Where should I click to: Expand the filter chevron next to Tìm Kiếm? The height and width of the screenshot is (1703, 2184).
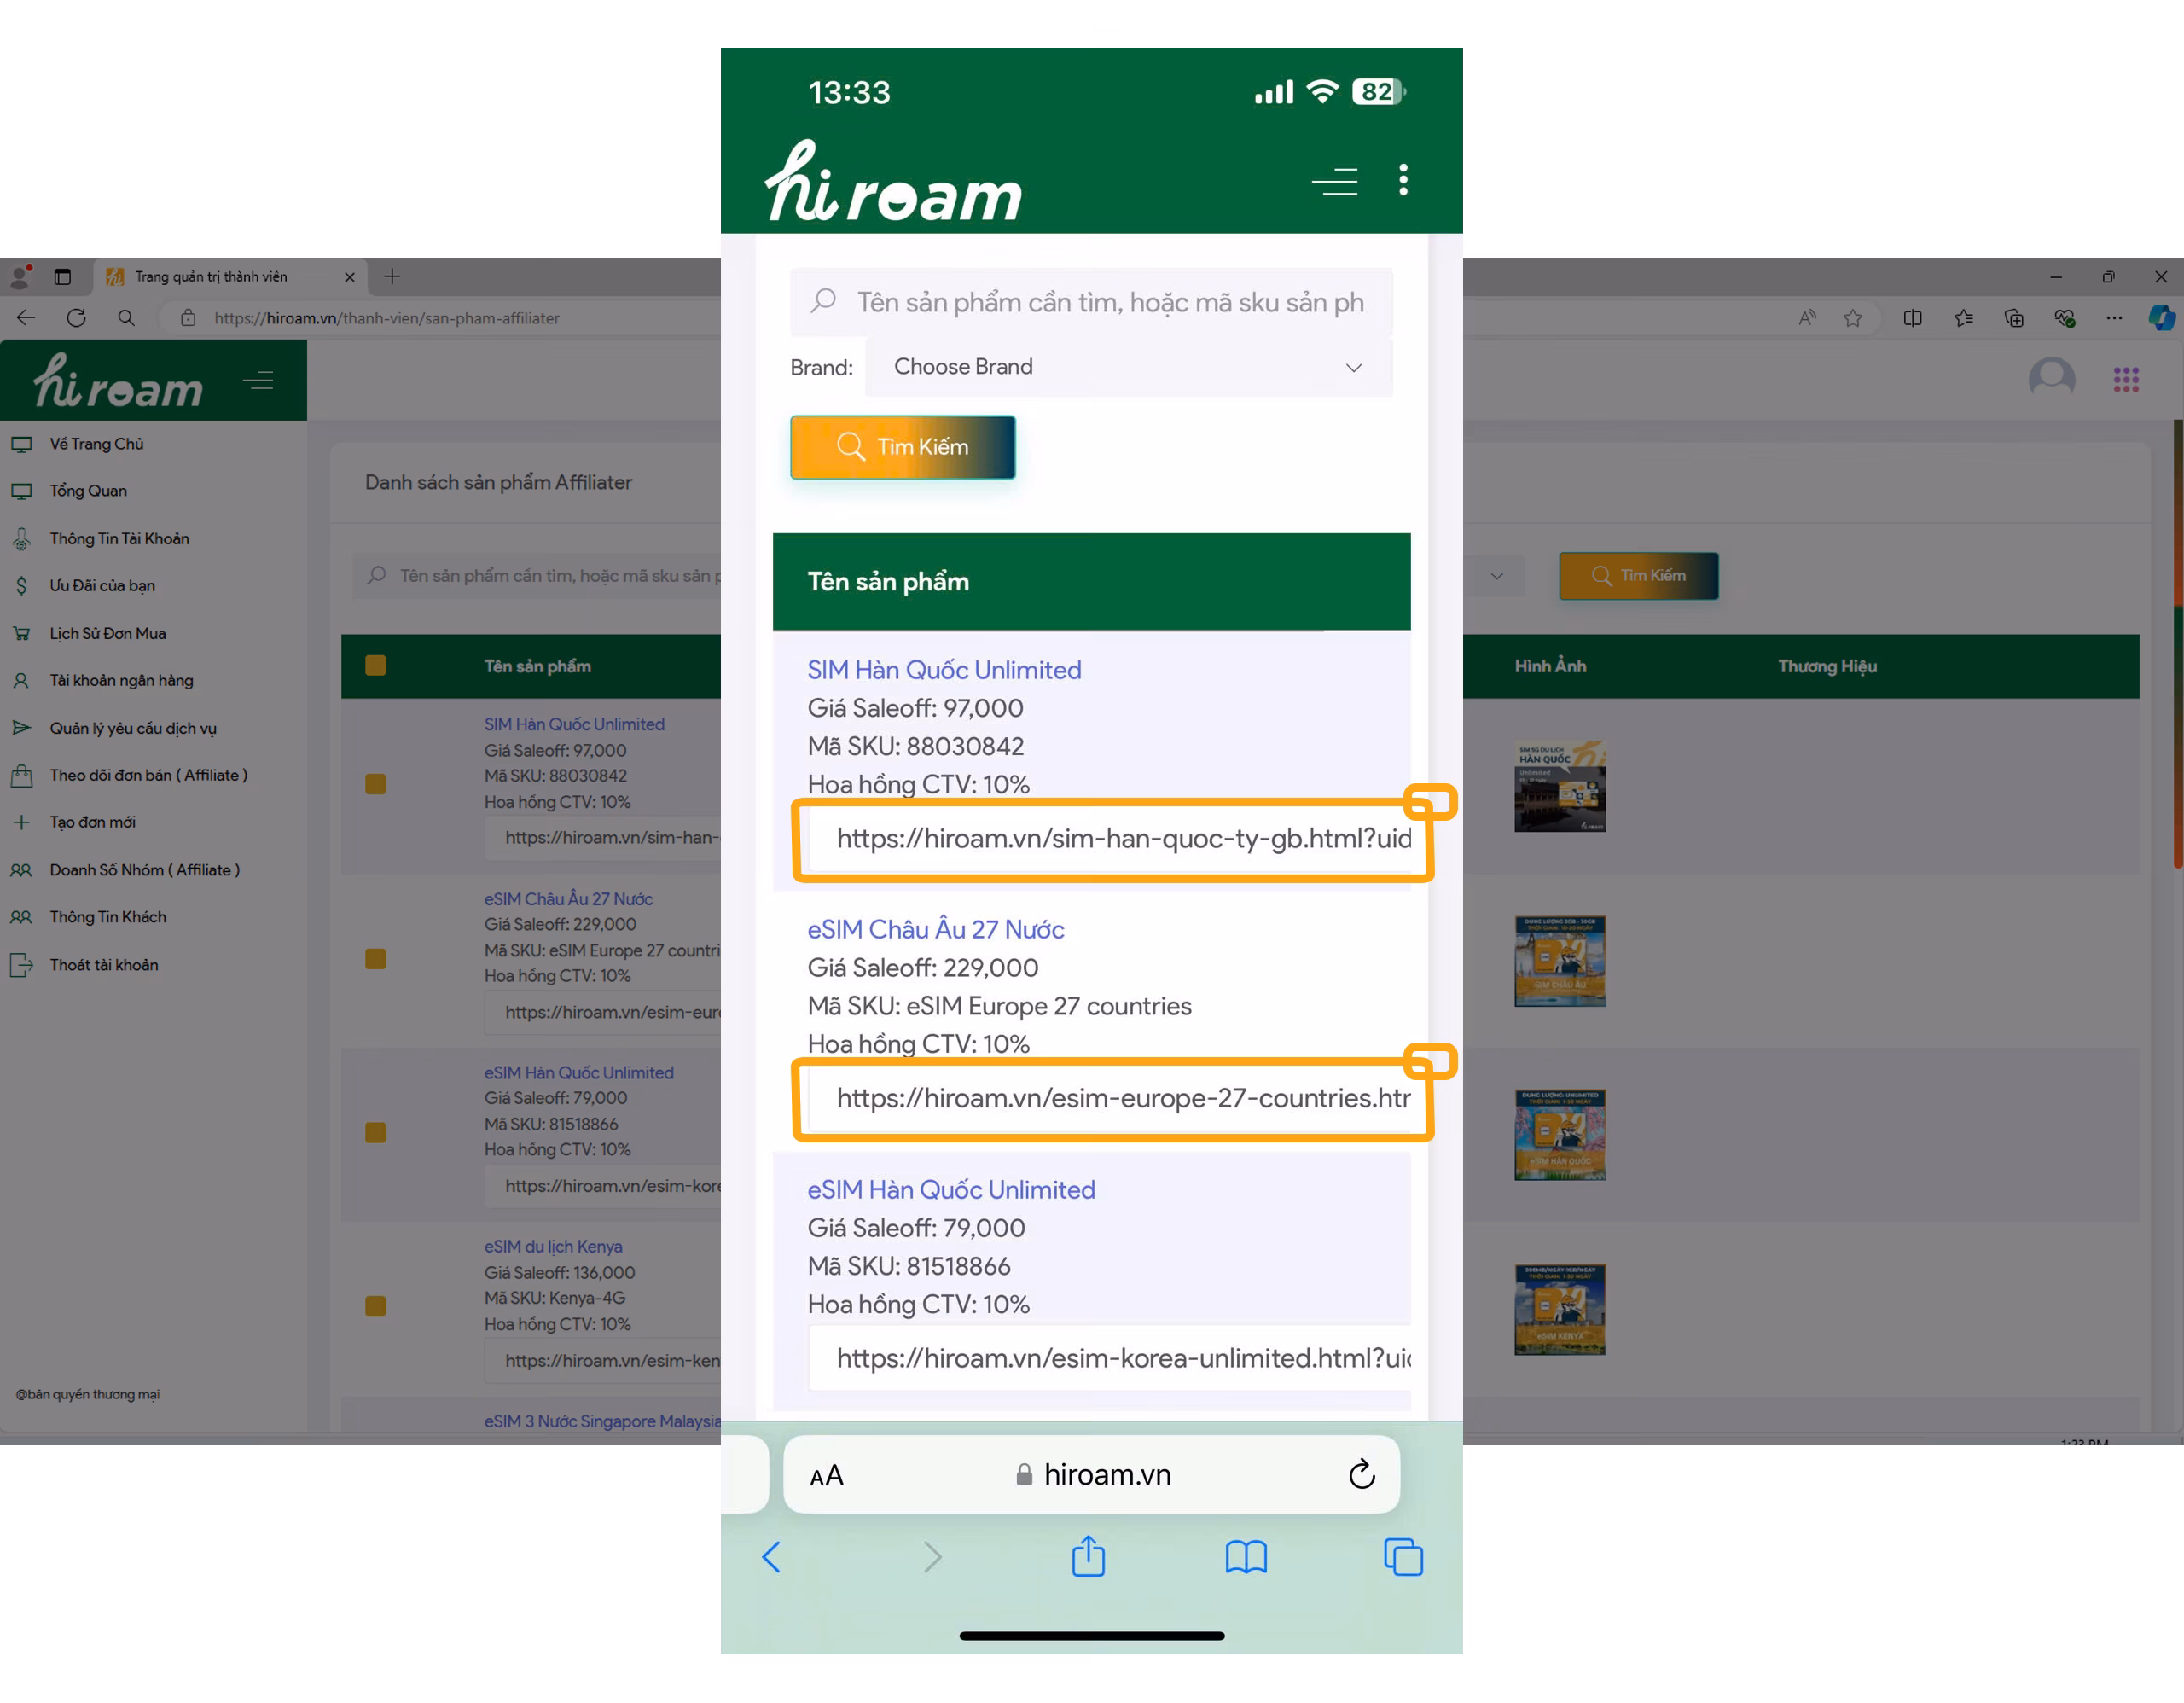1497,576
